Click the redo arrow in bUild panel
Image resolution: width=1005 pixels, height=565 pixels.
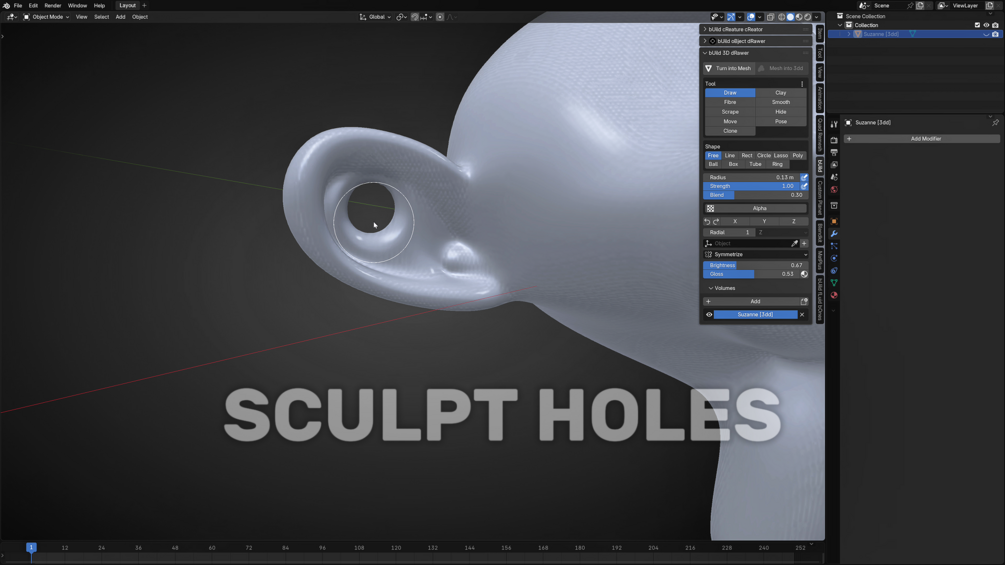716,222
